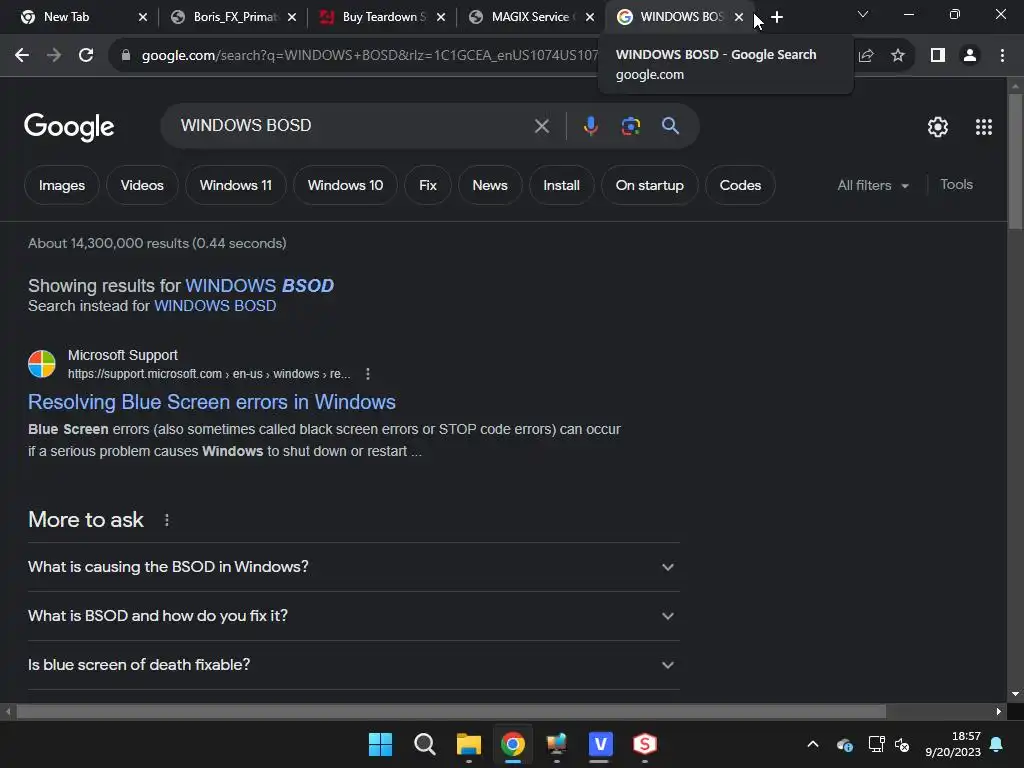The image size is (1024, 768).
Task: Apply the Fix filter chip
Action: pyautogui.click(x=428, y=185)
